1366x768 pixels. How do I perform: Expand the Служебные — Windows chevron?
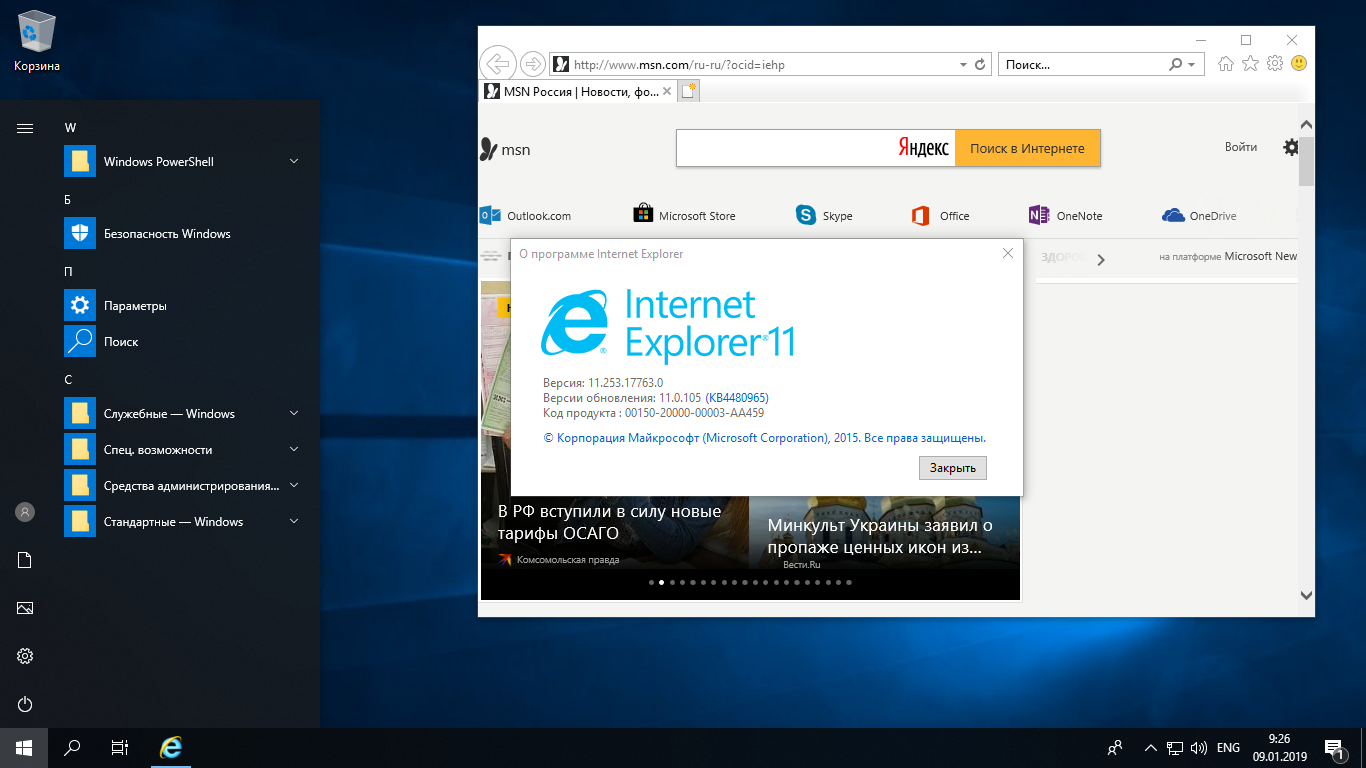[x=294, y=413]
